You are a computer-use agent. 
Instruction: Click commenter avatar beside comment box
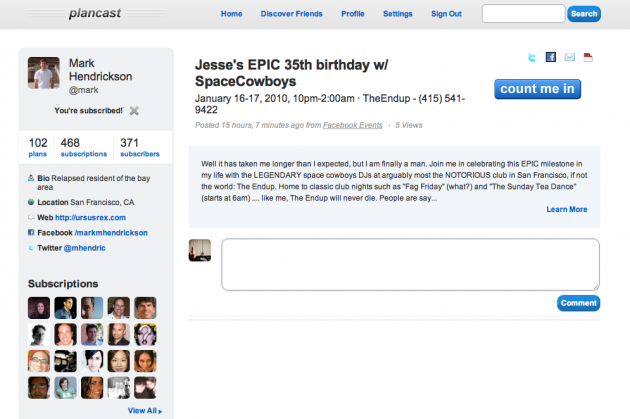200,250
